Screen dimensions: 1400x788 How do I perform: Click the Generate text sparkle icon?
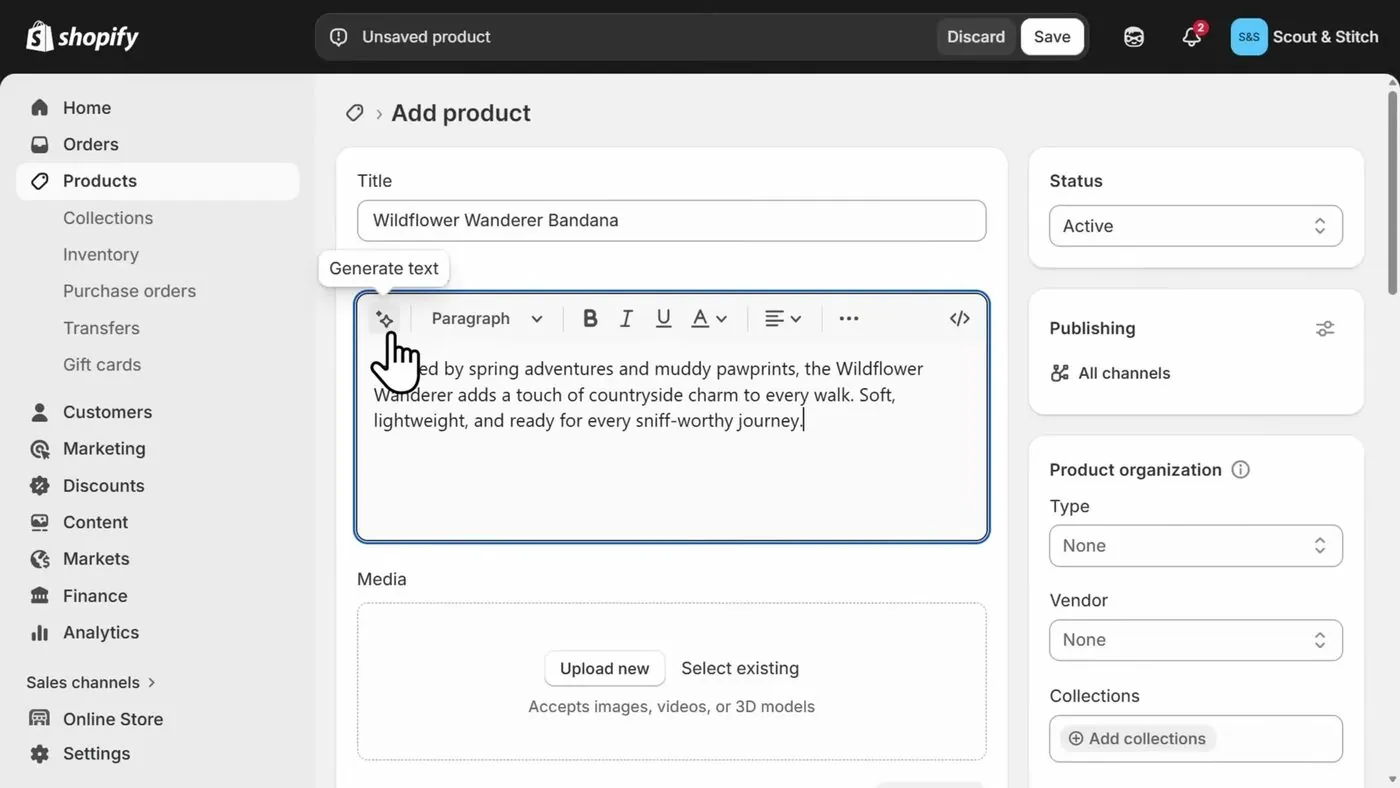pos(385,319)
